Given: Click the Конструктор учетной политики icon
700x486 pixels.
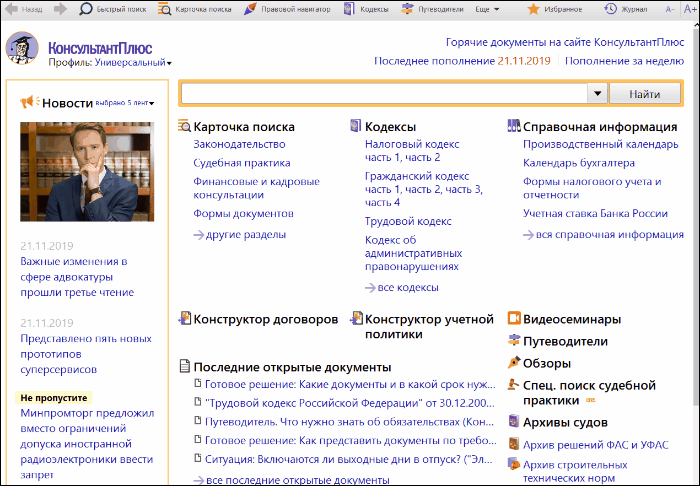Looking at the screenshot, I should coord(356,318).
